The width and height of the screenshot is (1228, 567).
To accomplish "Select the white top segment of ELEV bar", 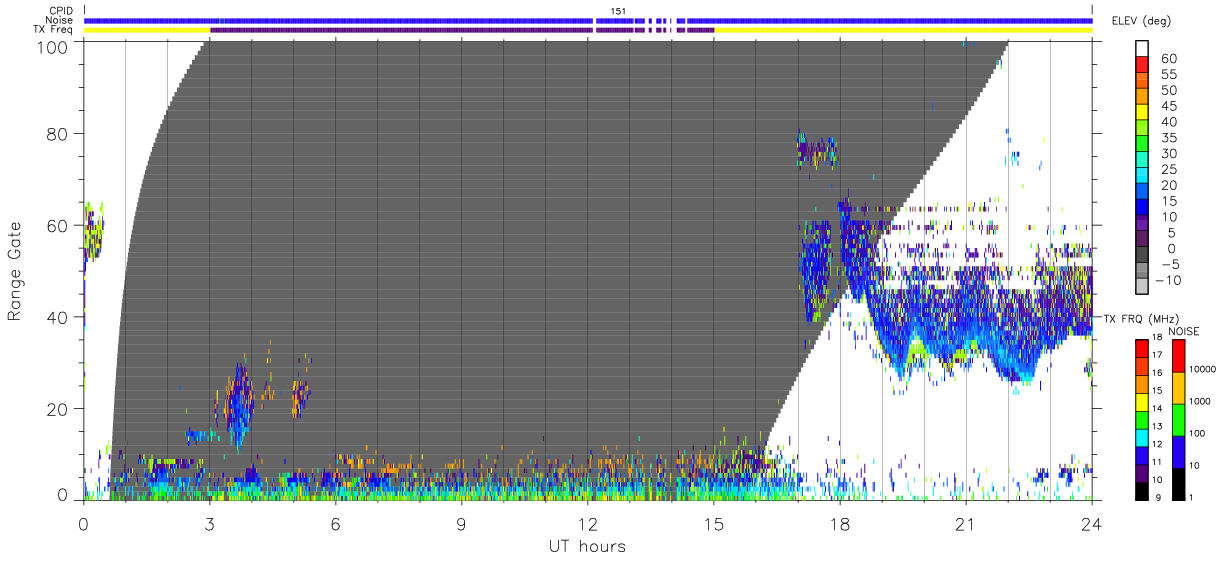I will tap(1144, 50).
